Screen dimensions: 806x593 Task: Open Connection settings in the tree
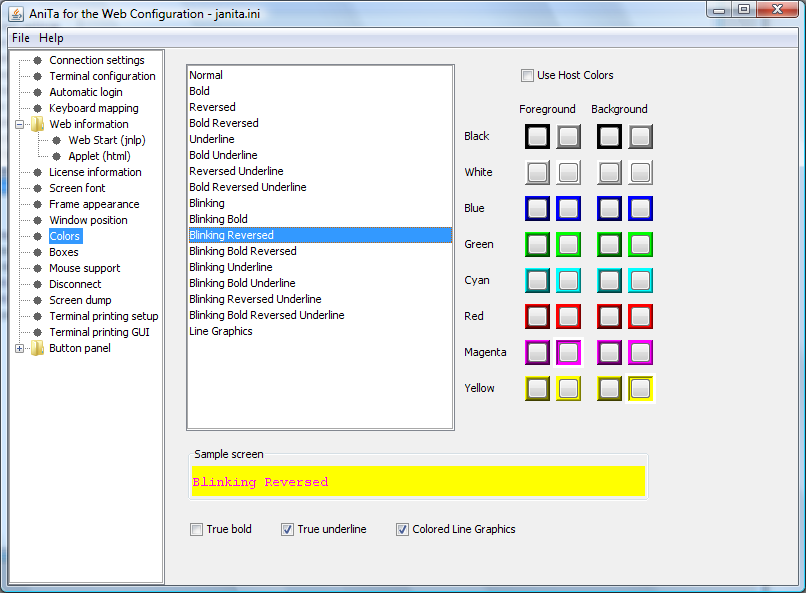pos(97,60)
